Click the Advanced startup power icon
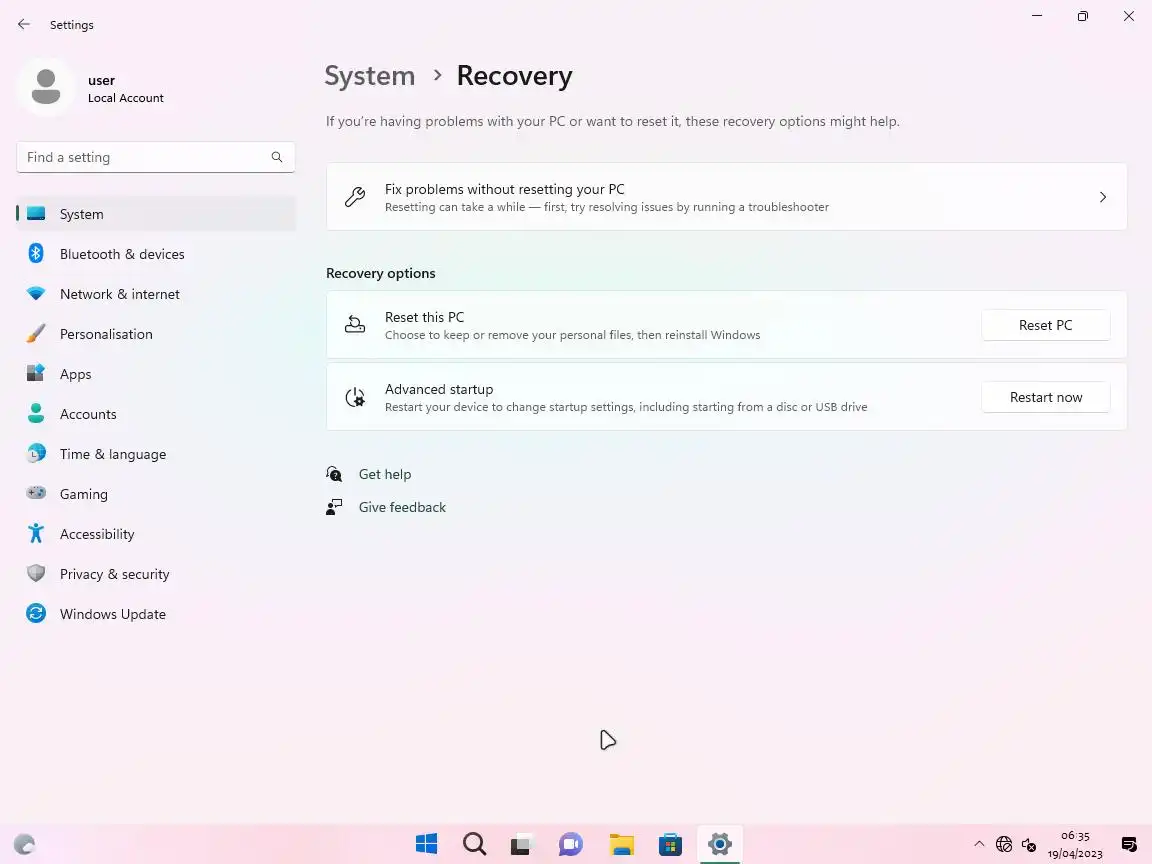 coord(355,397)
